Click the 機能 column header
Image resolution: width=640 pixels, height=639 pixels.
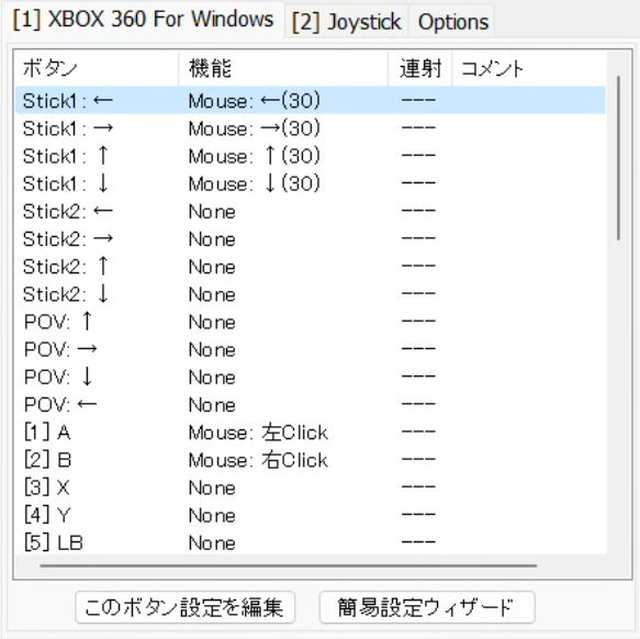coord(283,68)
